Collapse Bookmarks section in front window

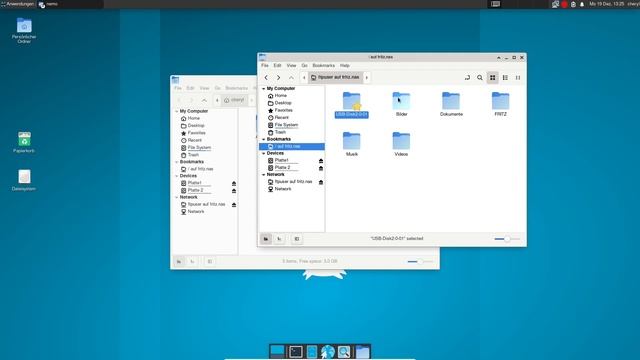[x=264, y=139]
